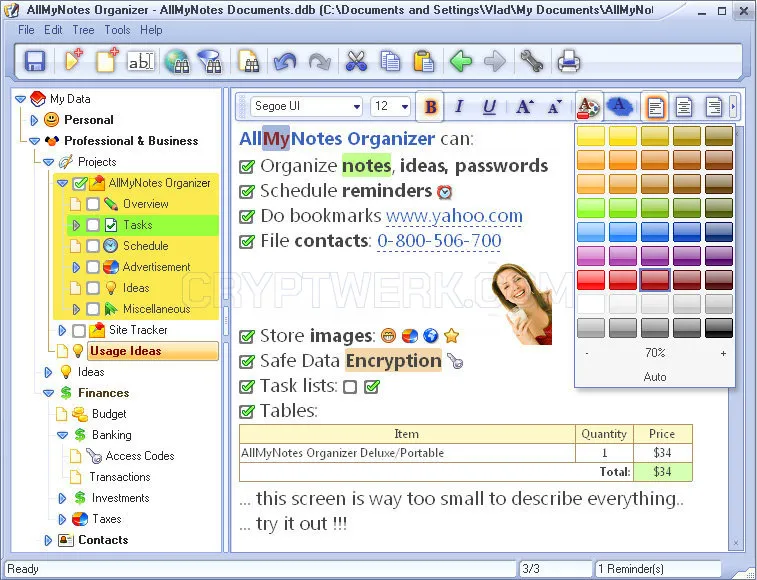This screenshot has height=580, width=757.
Task: Click the filter funnel binoculars icon
Action: tap(210, 62)
